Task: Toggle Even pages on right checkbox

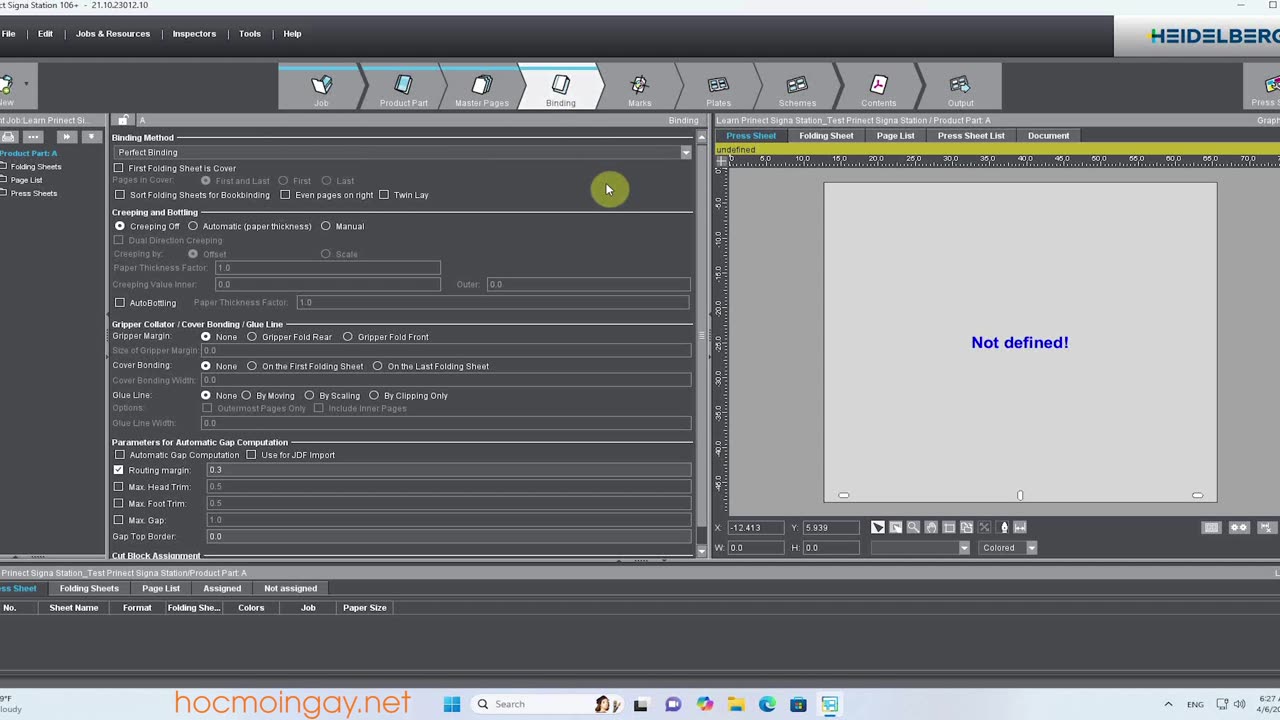Action: coord(286,195)
